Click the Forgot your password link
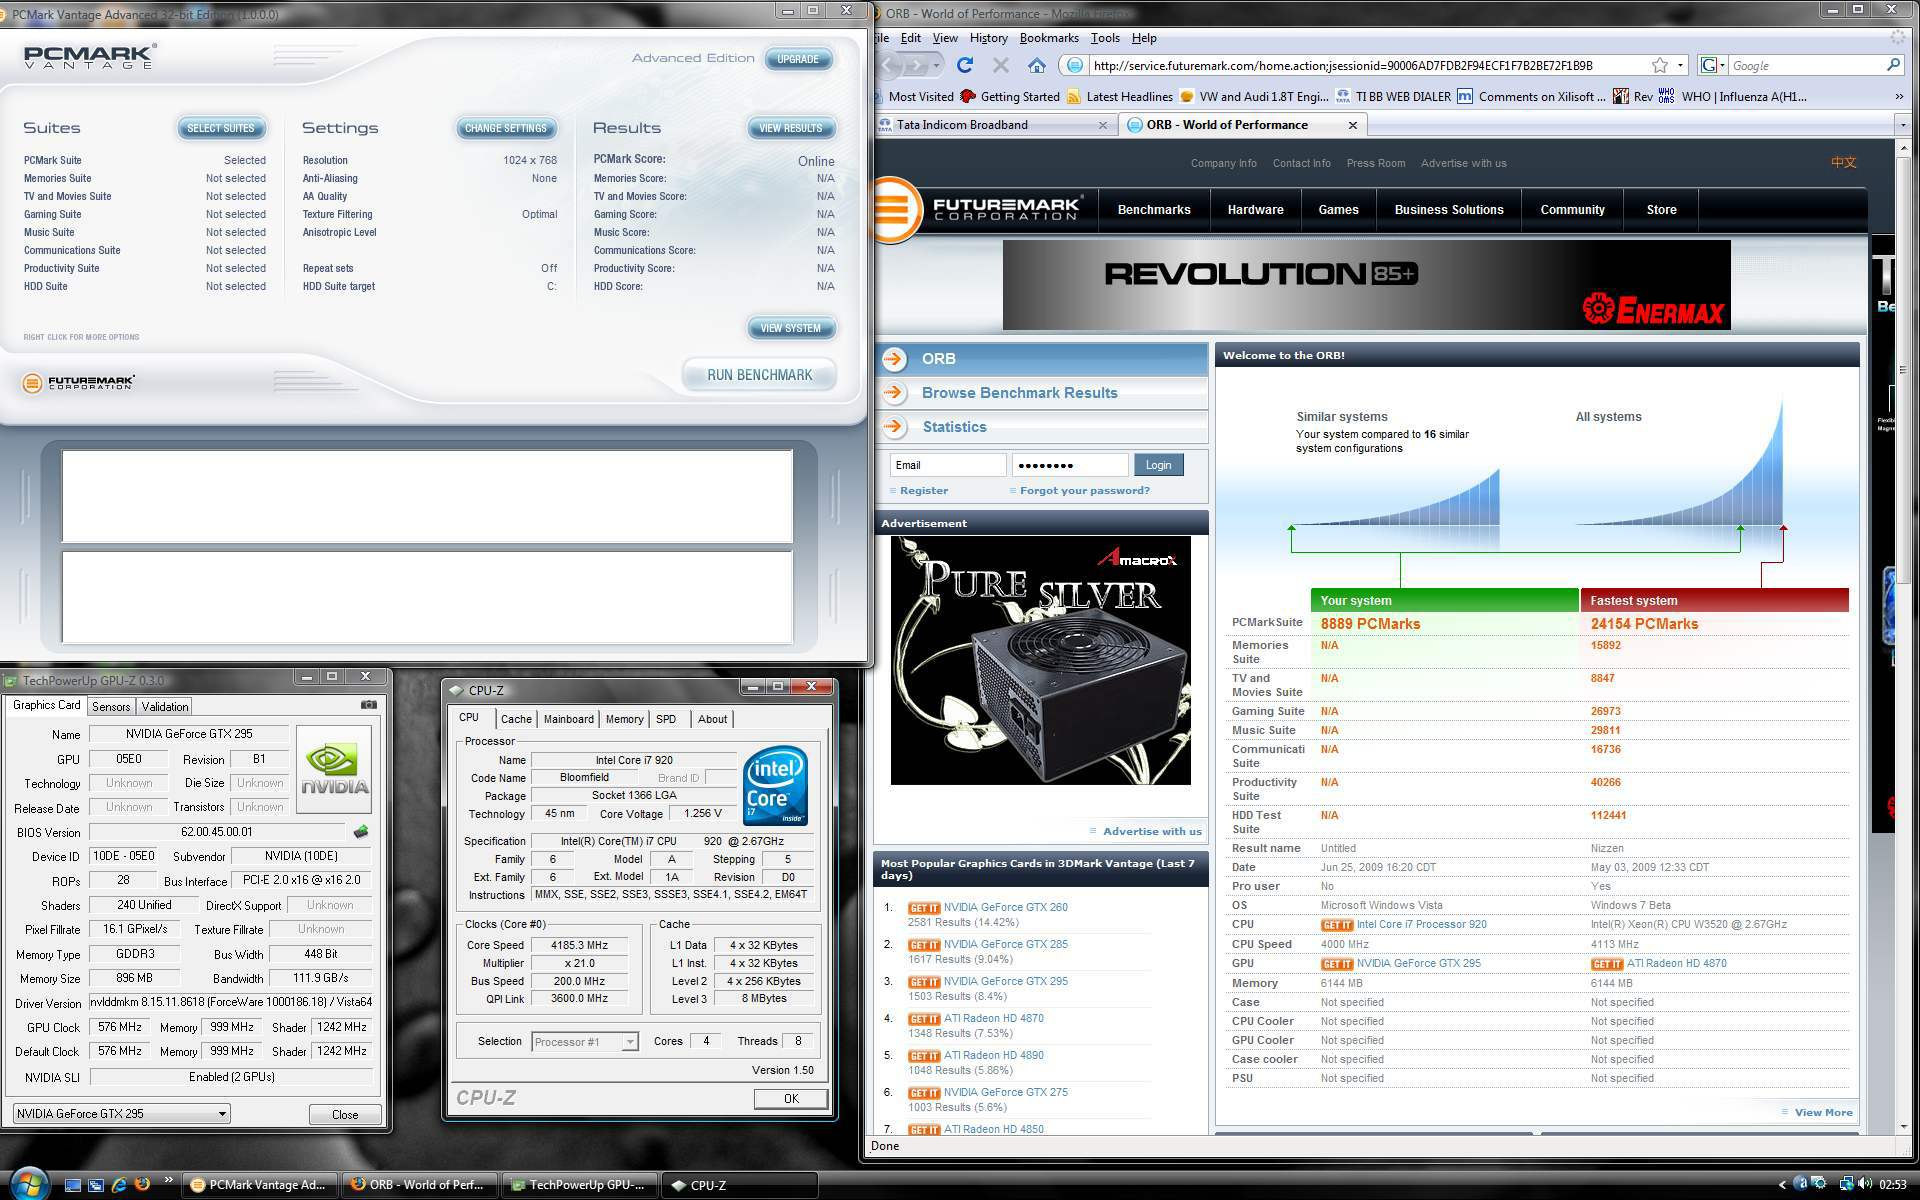This screenshot has width=1920, height=1200. [x=1084, y=491]
